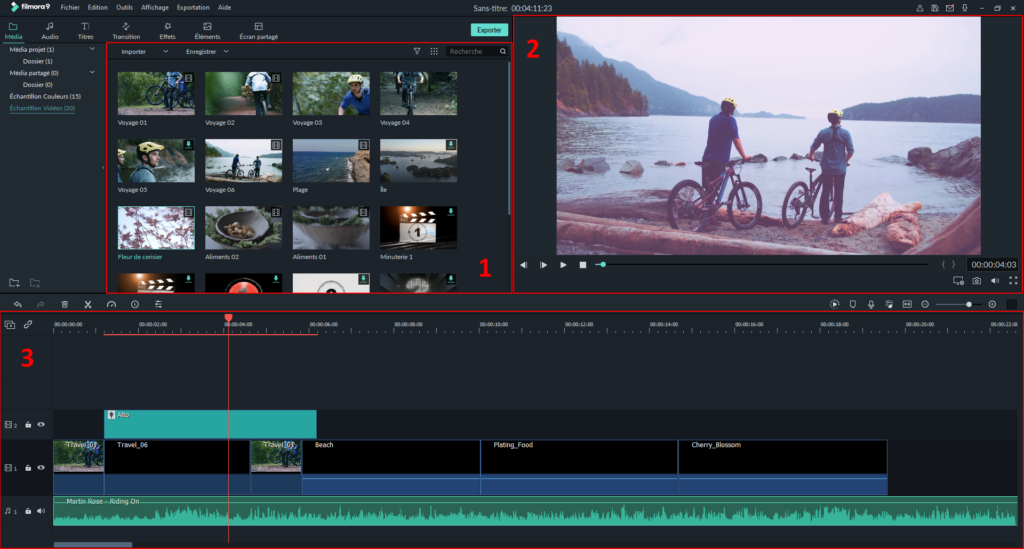Hide video track 2 with the eye icon
Image resolution: width=1024 pixels, height=549 pixels.
(x=41, y=424)
